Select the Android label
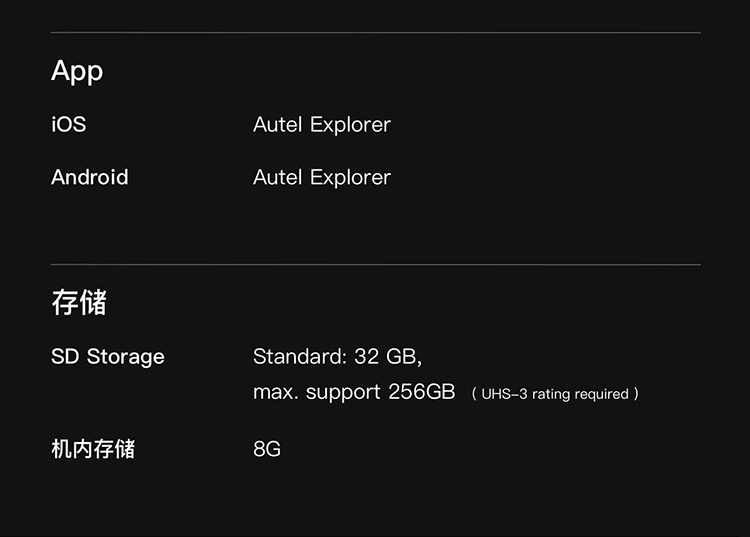This screenshot has width=750, height=537. point(90,178)
